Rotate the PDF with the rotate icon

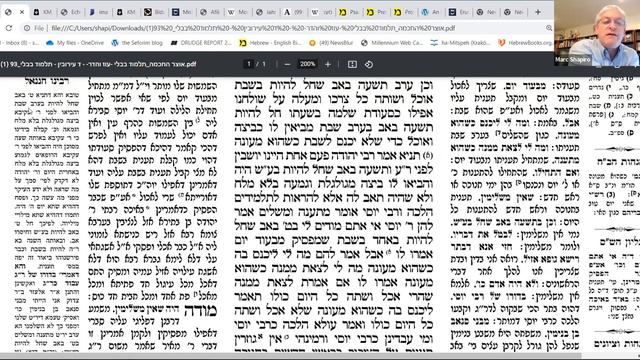click(369, 64)
